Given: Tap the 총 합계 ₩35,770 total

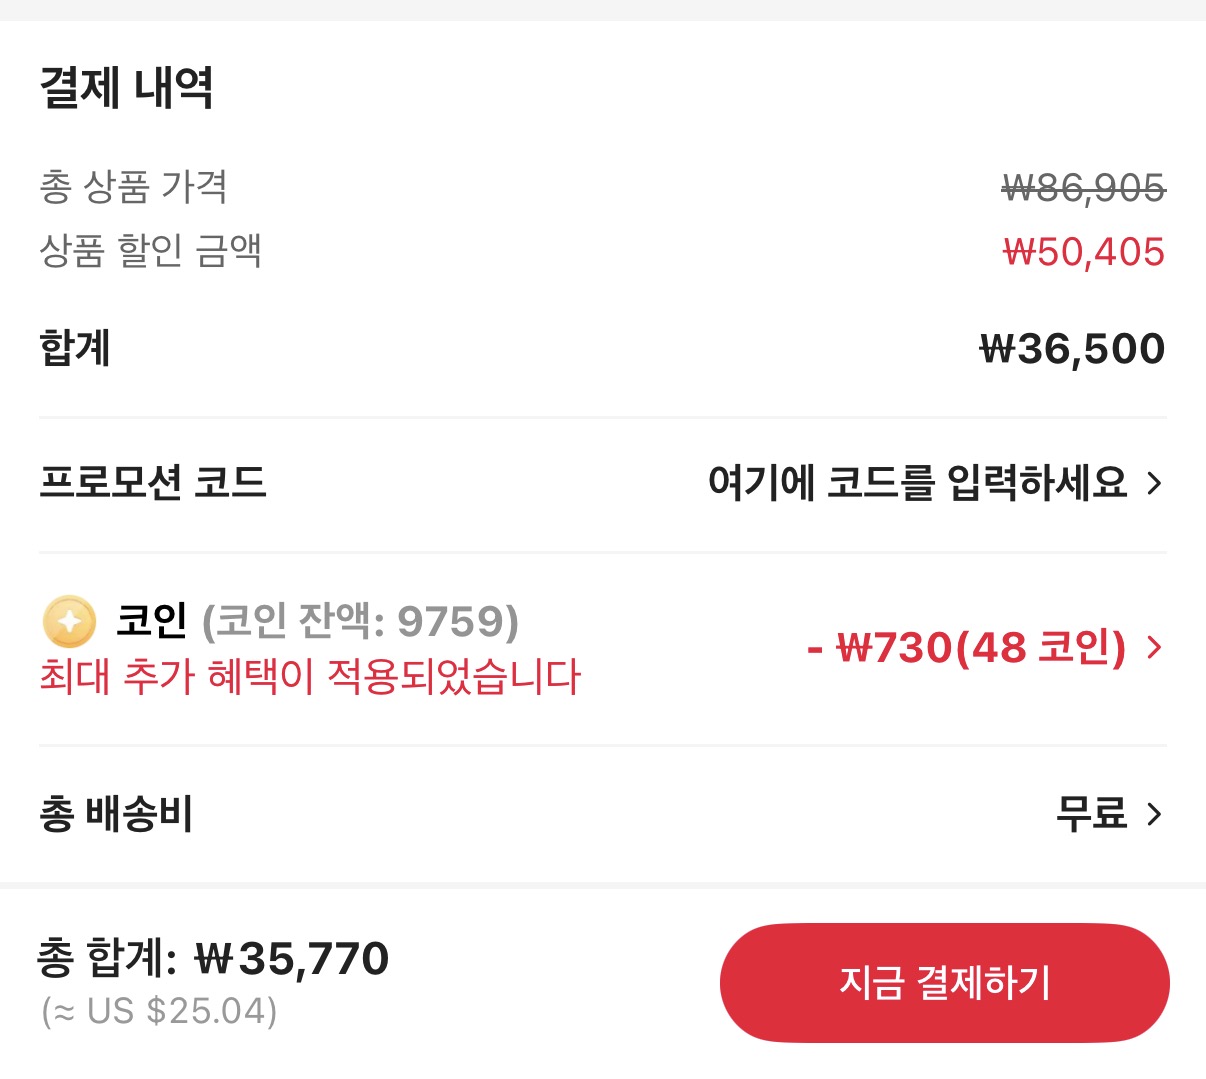Looking at the screenshot, I should pos(213,958).
